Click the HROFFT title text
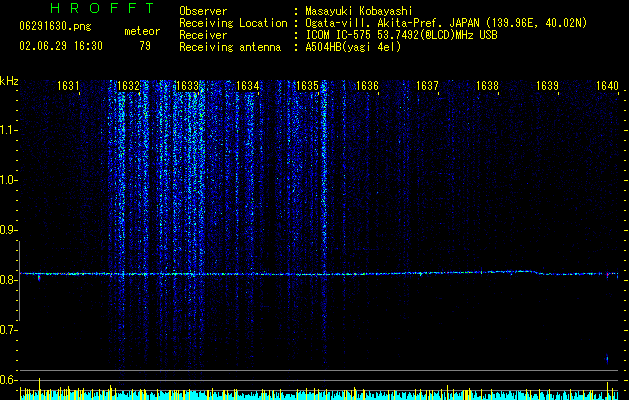 pyautogui.click(x=102, y=8)
